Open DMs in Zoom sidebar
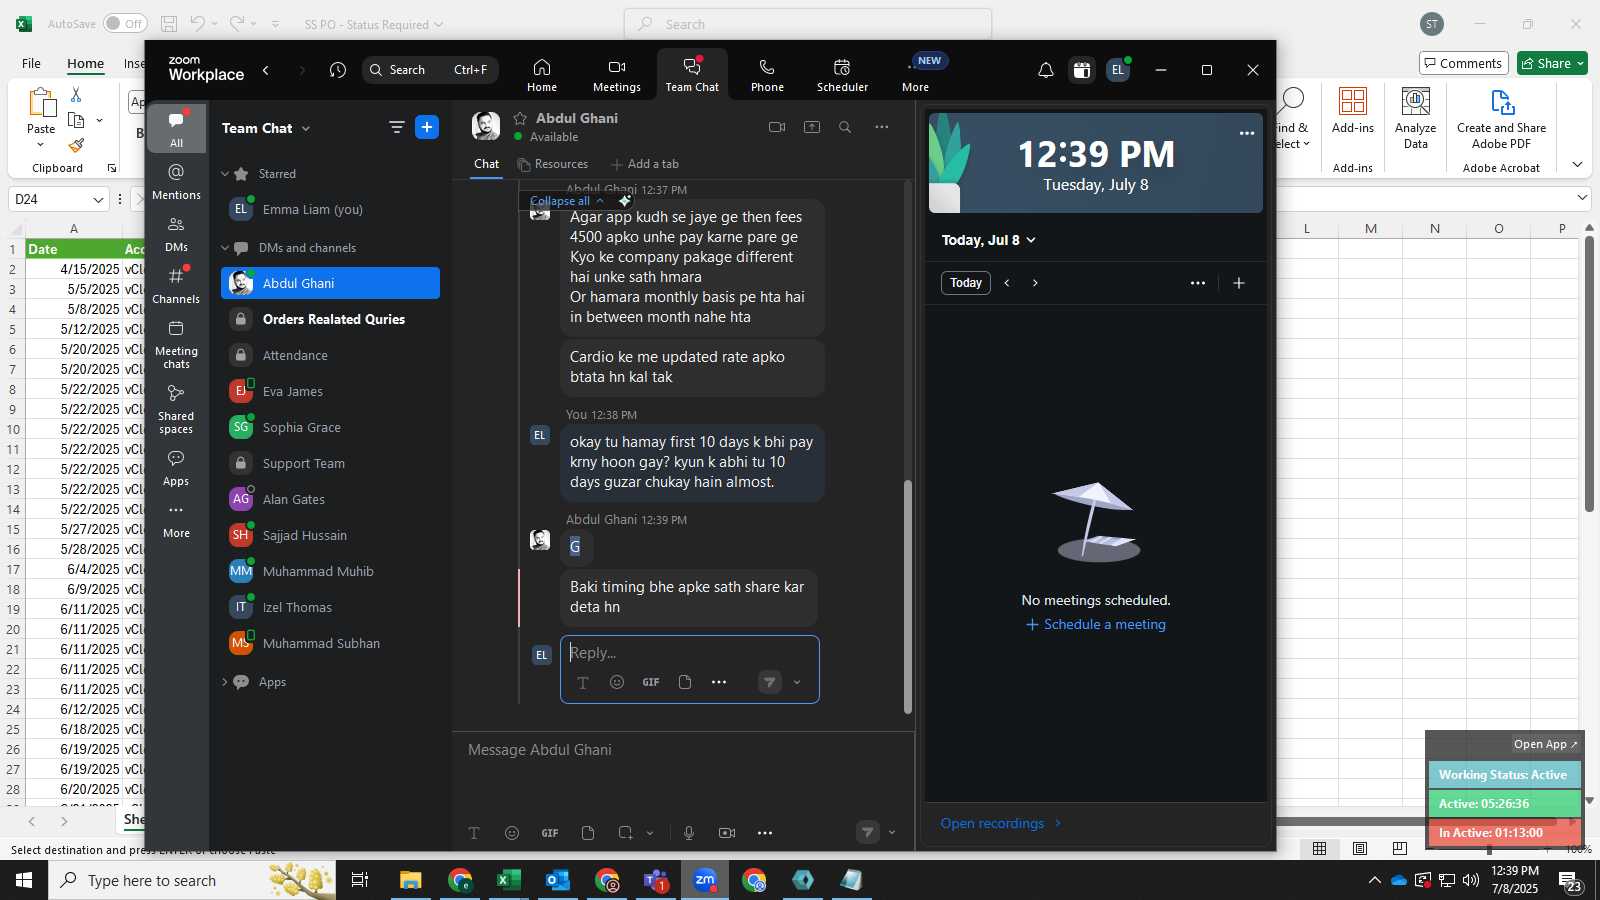1600x900 pixels. pyautogui.click(x=176, y=233)
